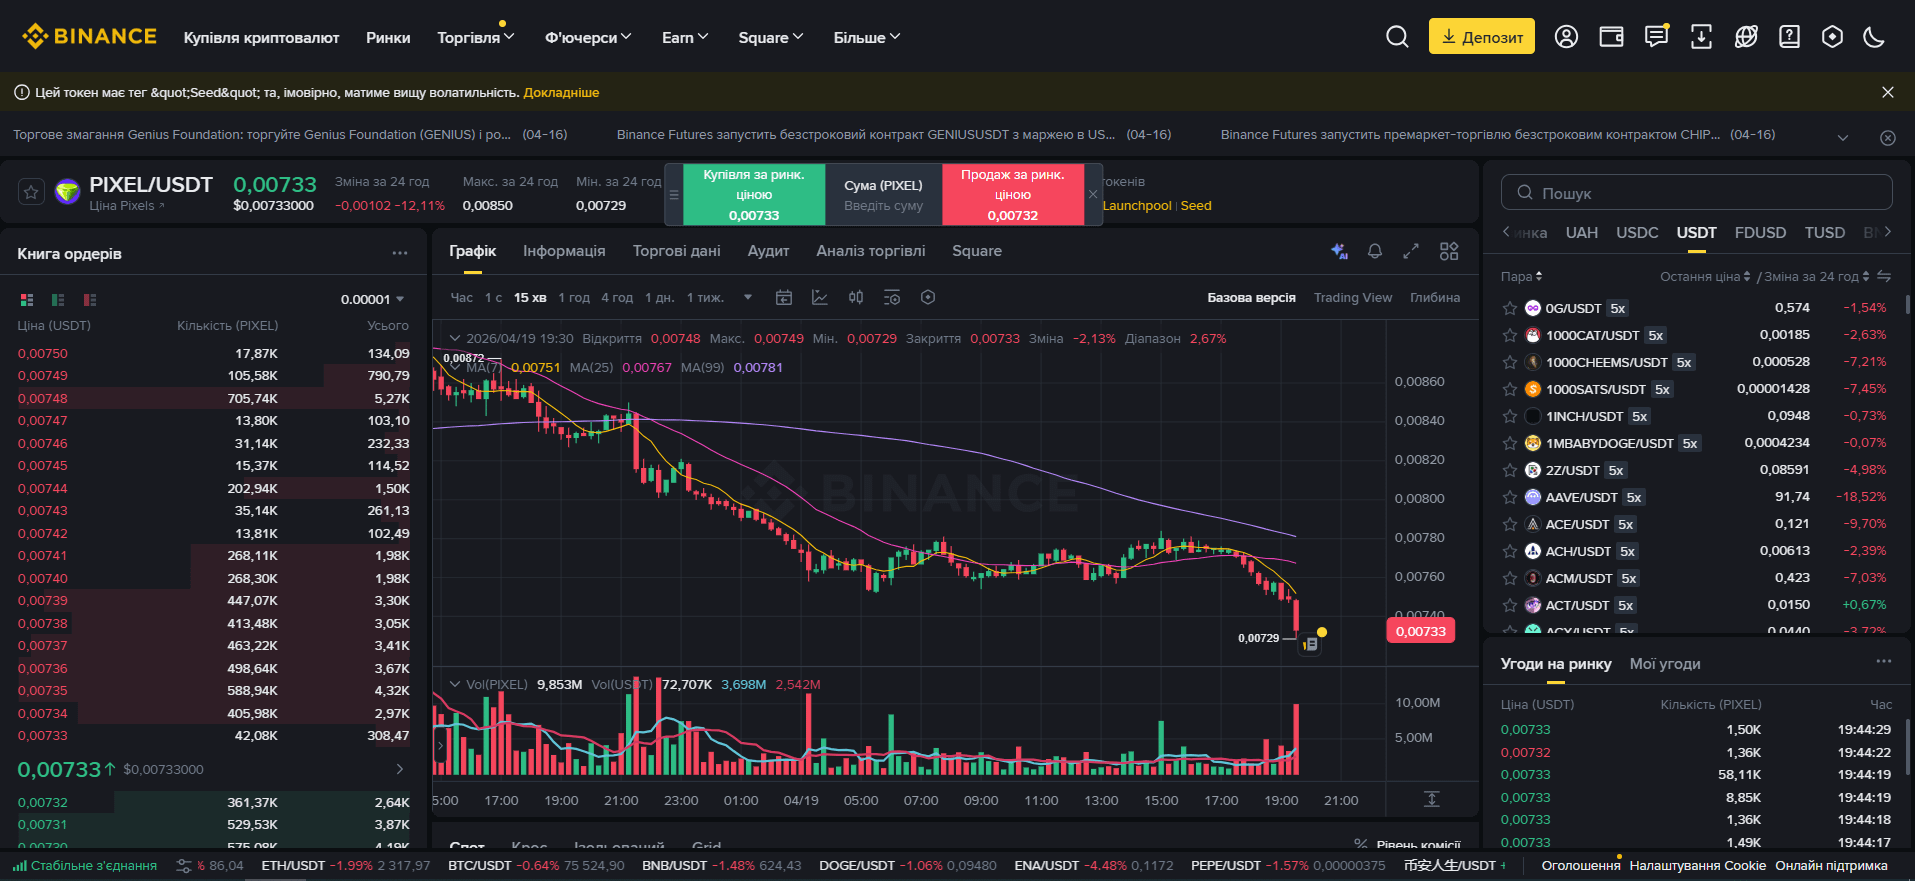The image size is (1915, 881).
Task: Click the Докладніше link in warning
Action: [561, 92]
